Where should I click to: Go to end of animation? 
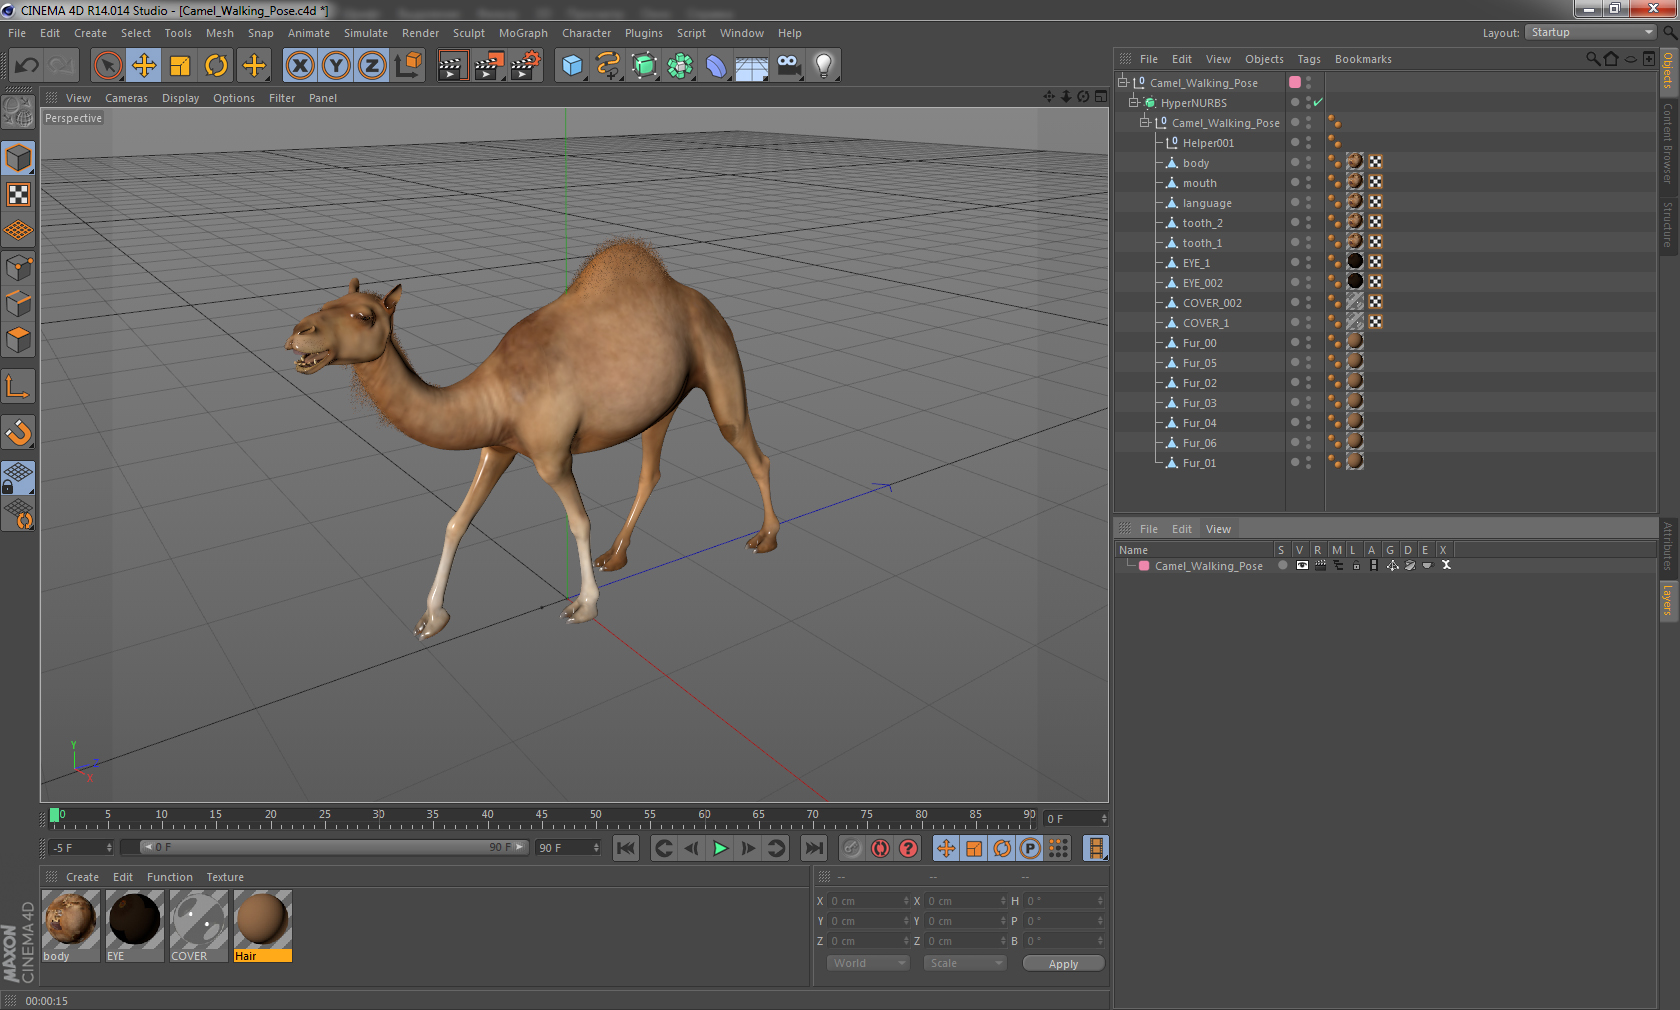pyautogui.click(x=814, y=848)
